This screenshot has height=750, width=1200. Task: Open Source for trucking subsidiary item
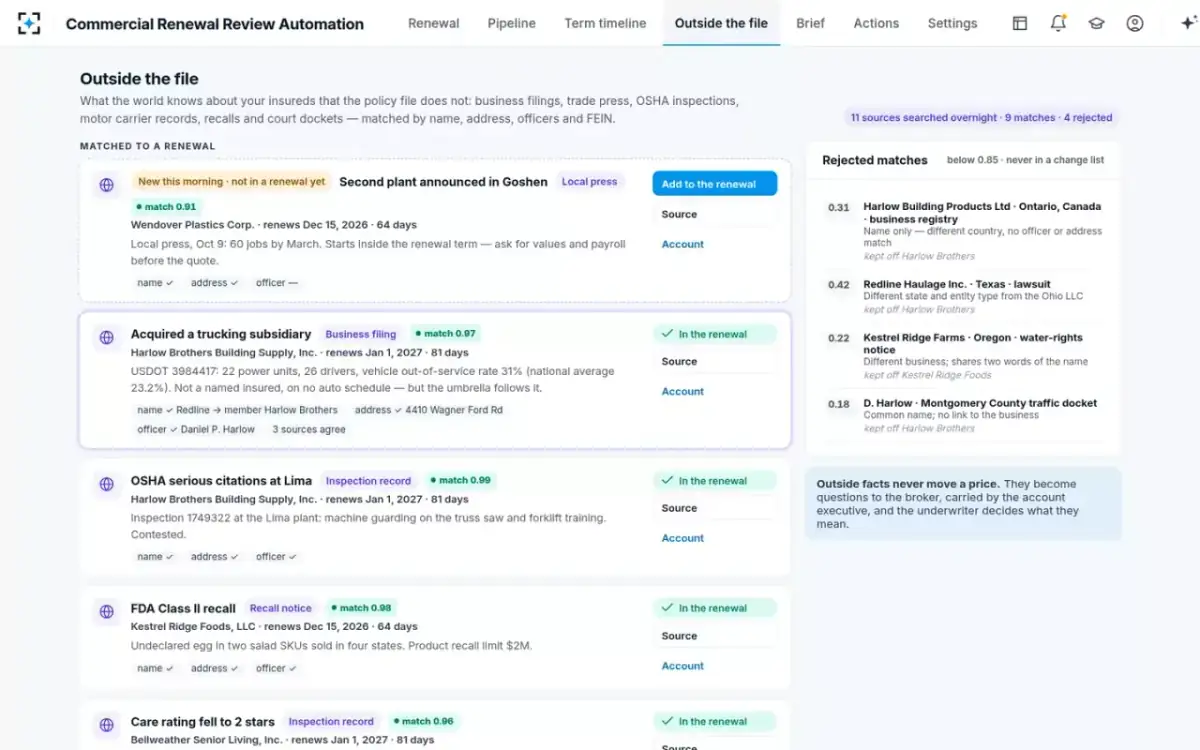coord(714,361)
